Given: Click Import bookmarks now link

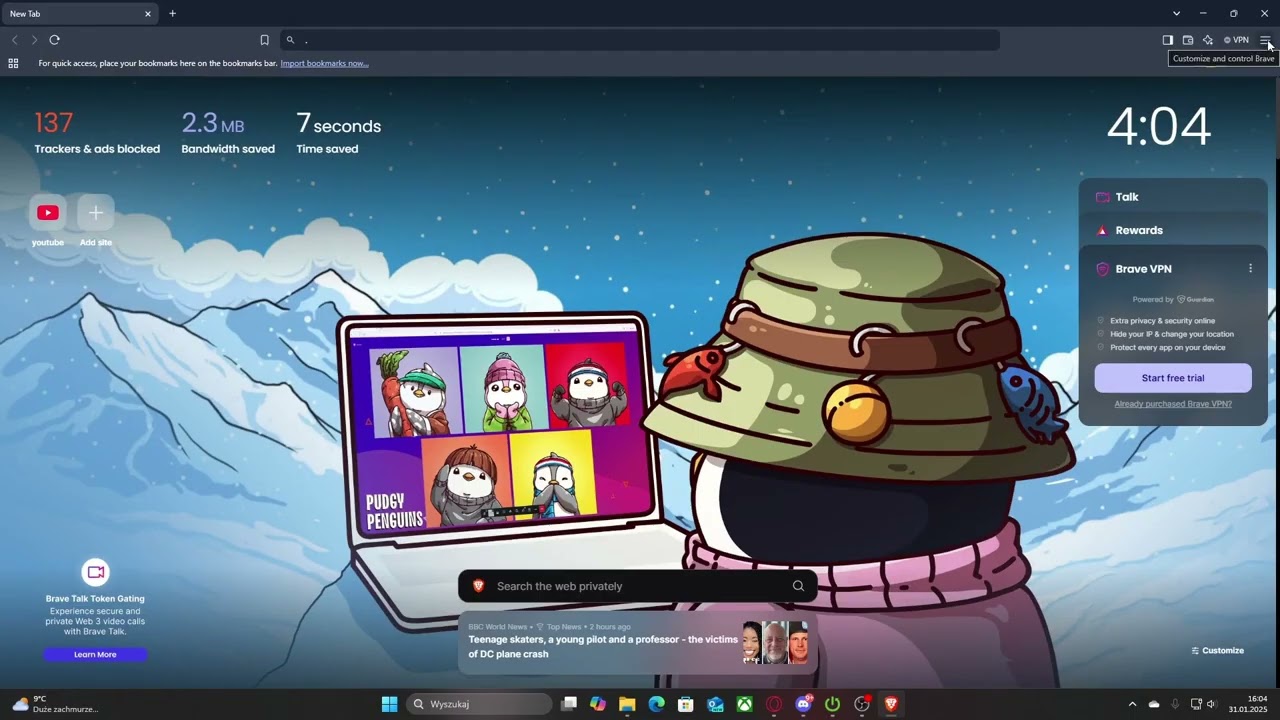Looking at the screenshot, I should pyautogui.click(x=324, y=63).
